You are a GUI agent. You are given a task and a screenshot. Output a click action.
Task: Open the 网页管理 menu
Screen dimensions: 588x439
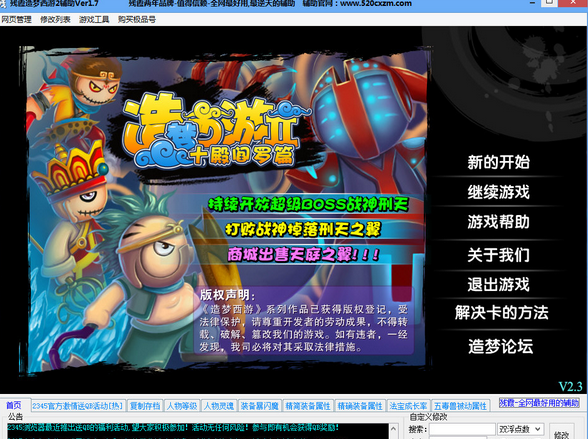(x=16, y=19)
